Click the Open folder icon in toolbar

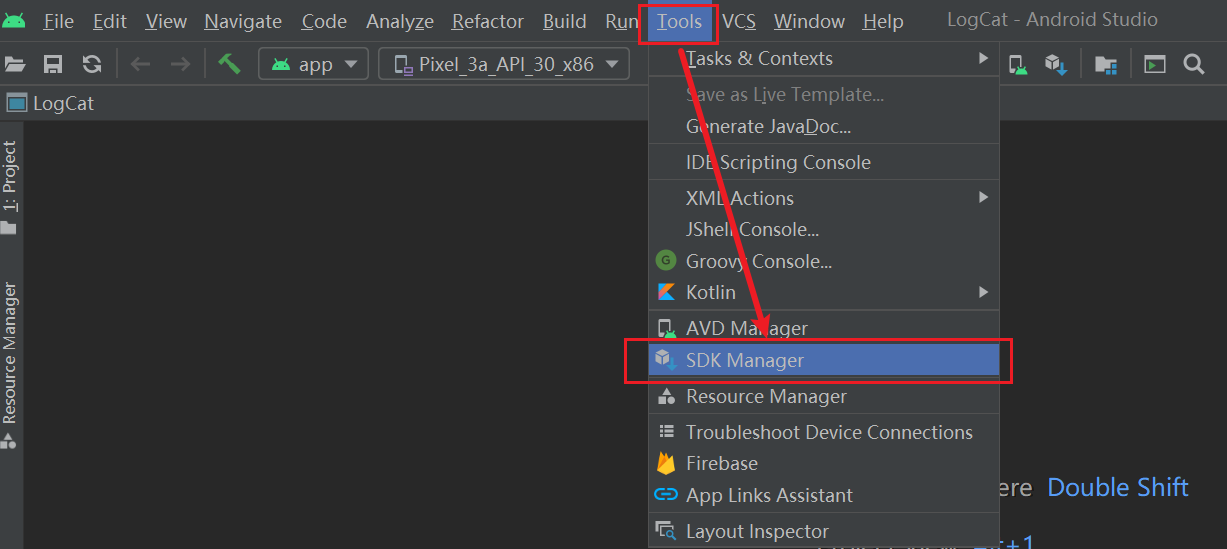point(14,65)
